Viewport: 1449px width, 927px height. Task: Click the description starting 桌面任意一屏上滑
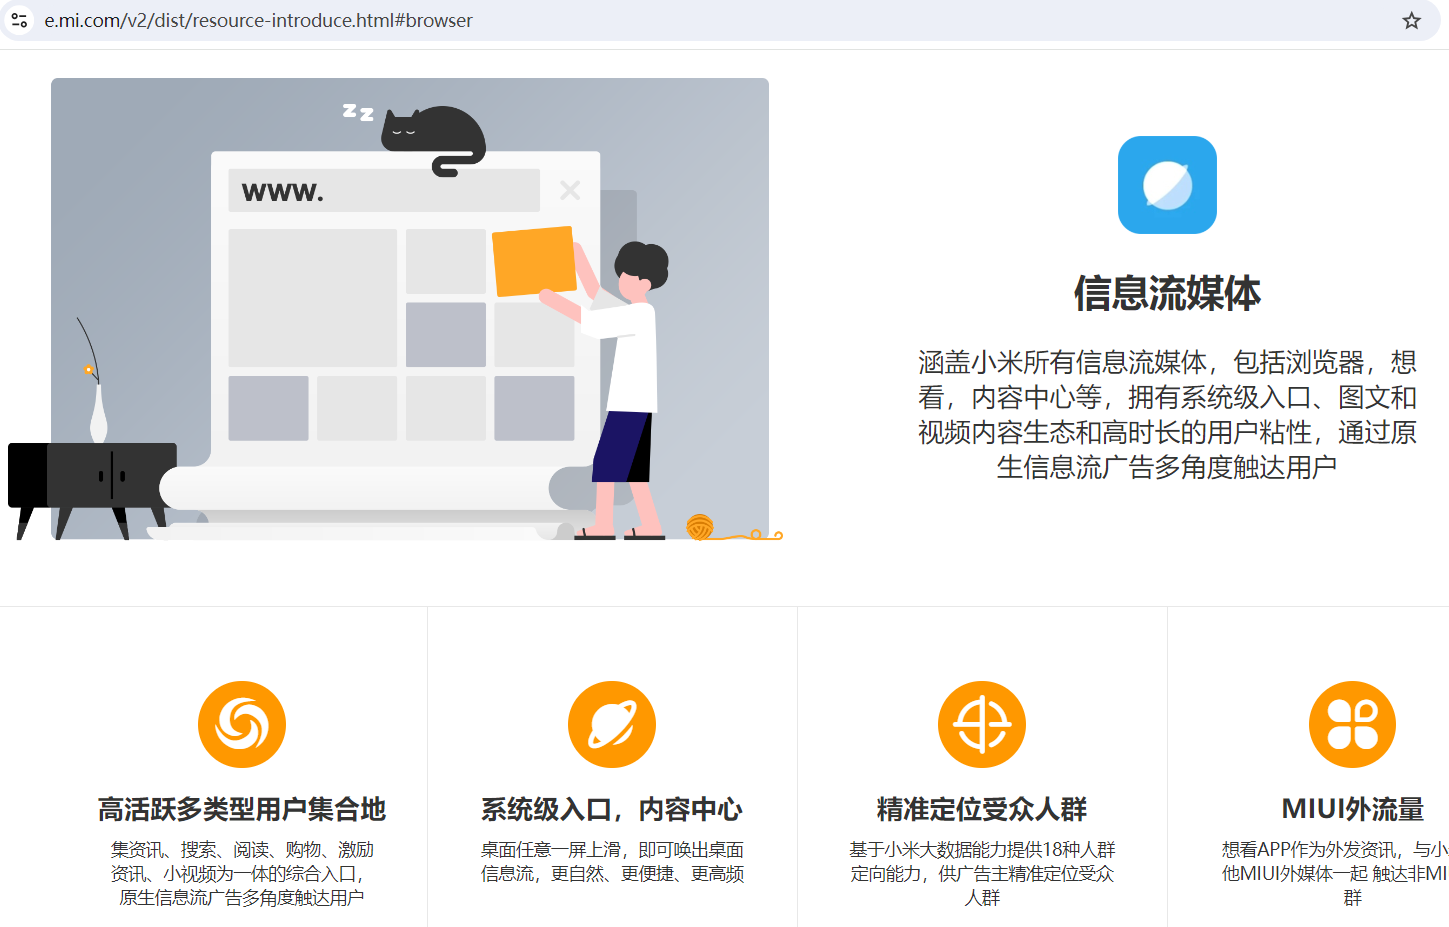click(x=612, y=861)
